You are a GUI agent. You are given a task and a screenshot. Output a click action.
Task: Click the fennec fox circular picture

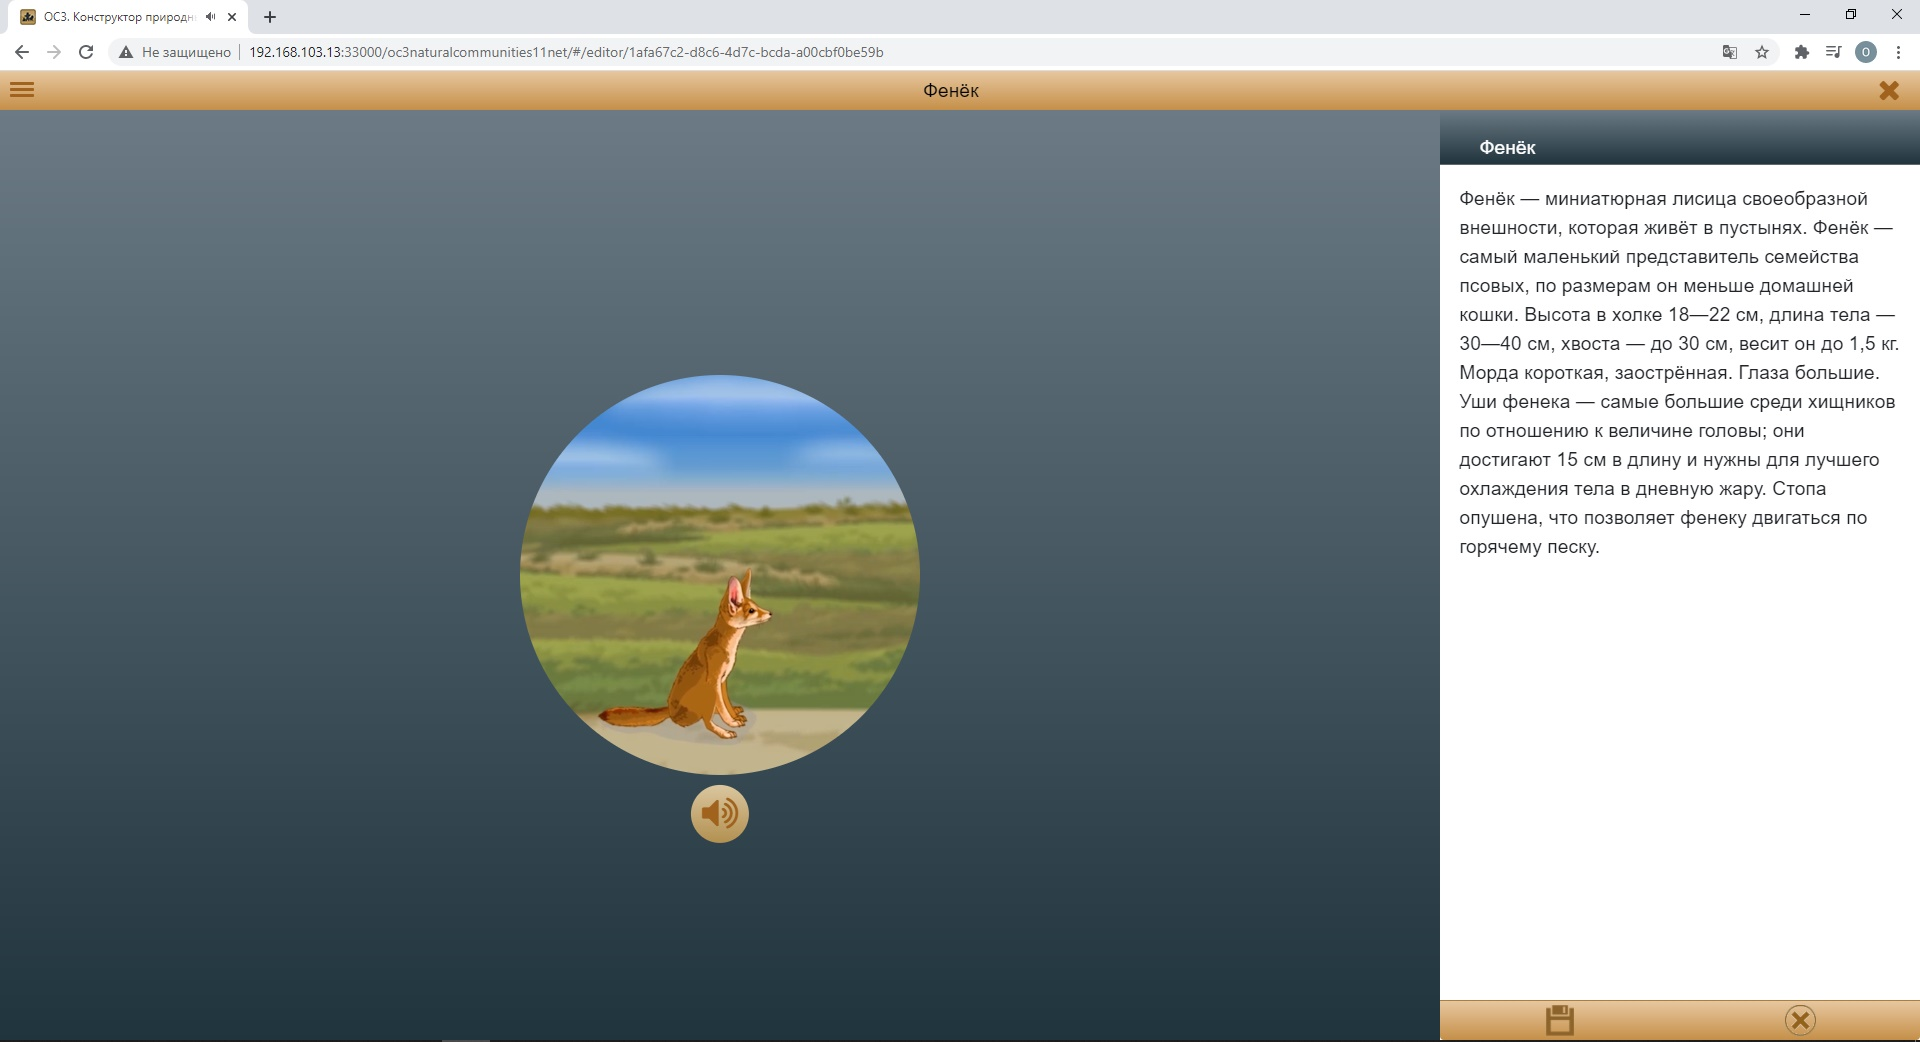click(719, 575)
